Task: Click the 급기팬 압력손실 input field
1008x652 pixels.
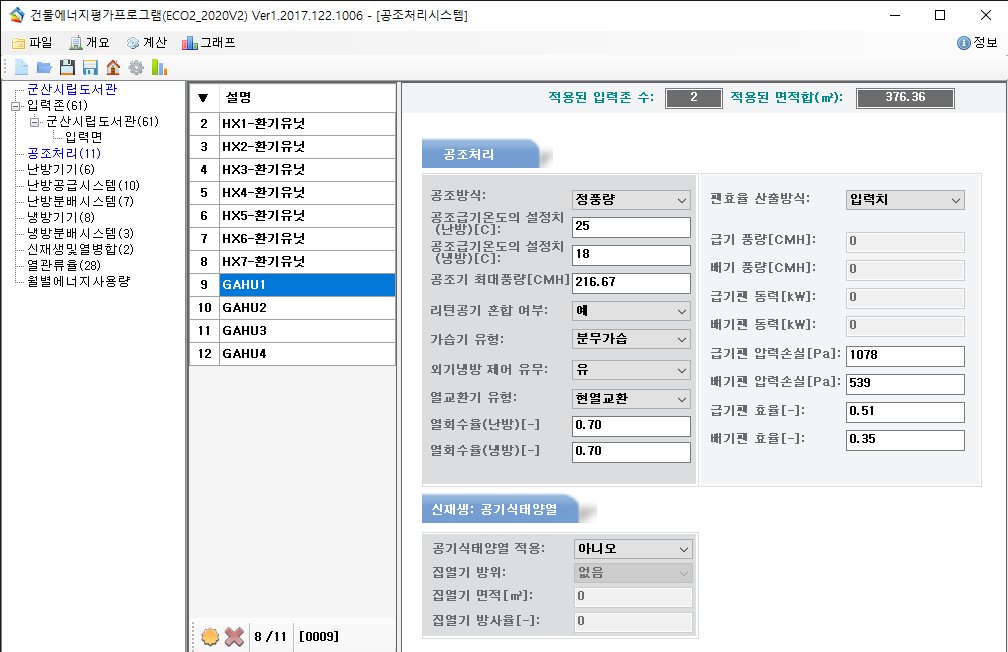Action: 904,356
